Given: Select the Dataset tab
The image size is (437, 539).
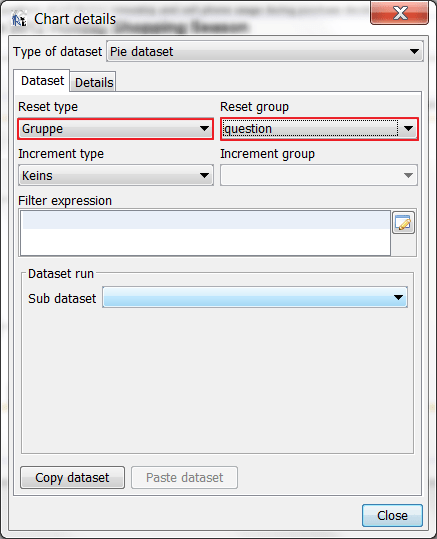Looking at the screenshot, I should 42,81.
